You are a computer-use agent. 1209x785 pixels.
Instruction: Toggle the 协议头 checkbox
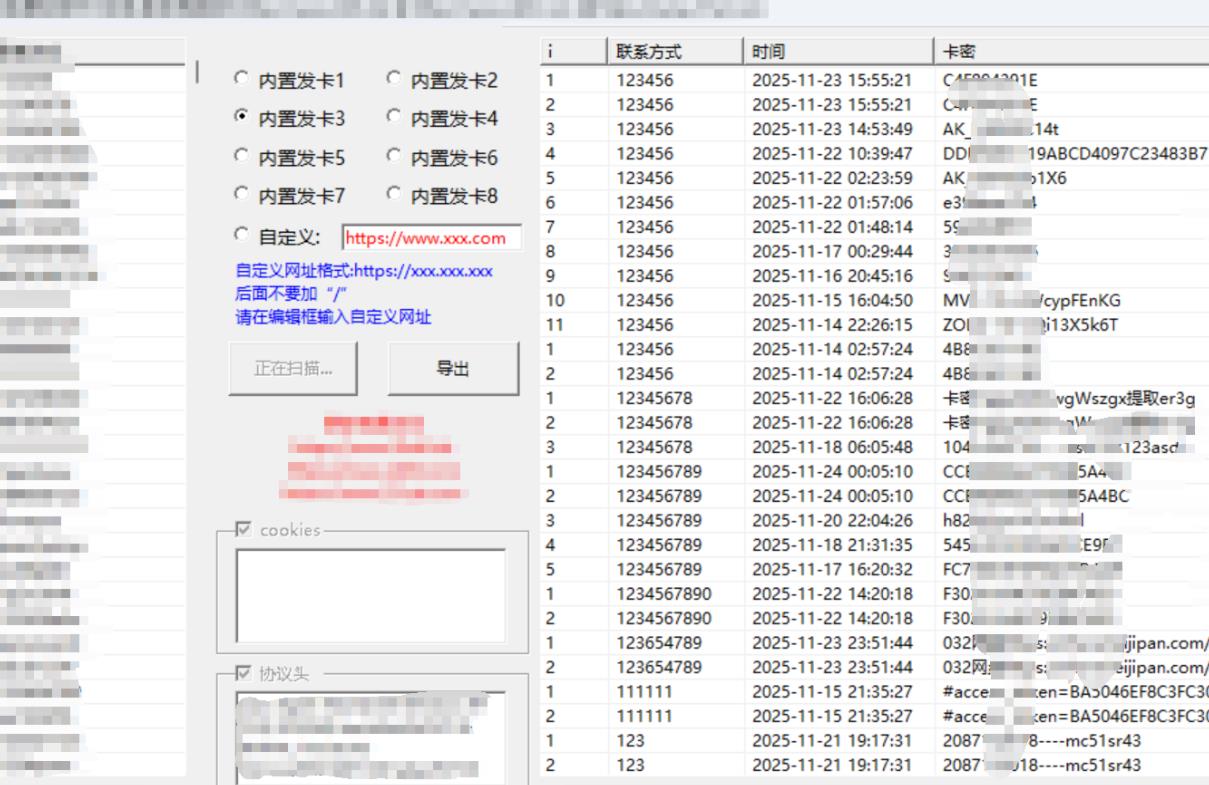point(243,673)
